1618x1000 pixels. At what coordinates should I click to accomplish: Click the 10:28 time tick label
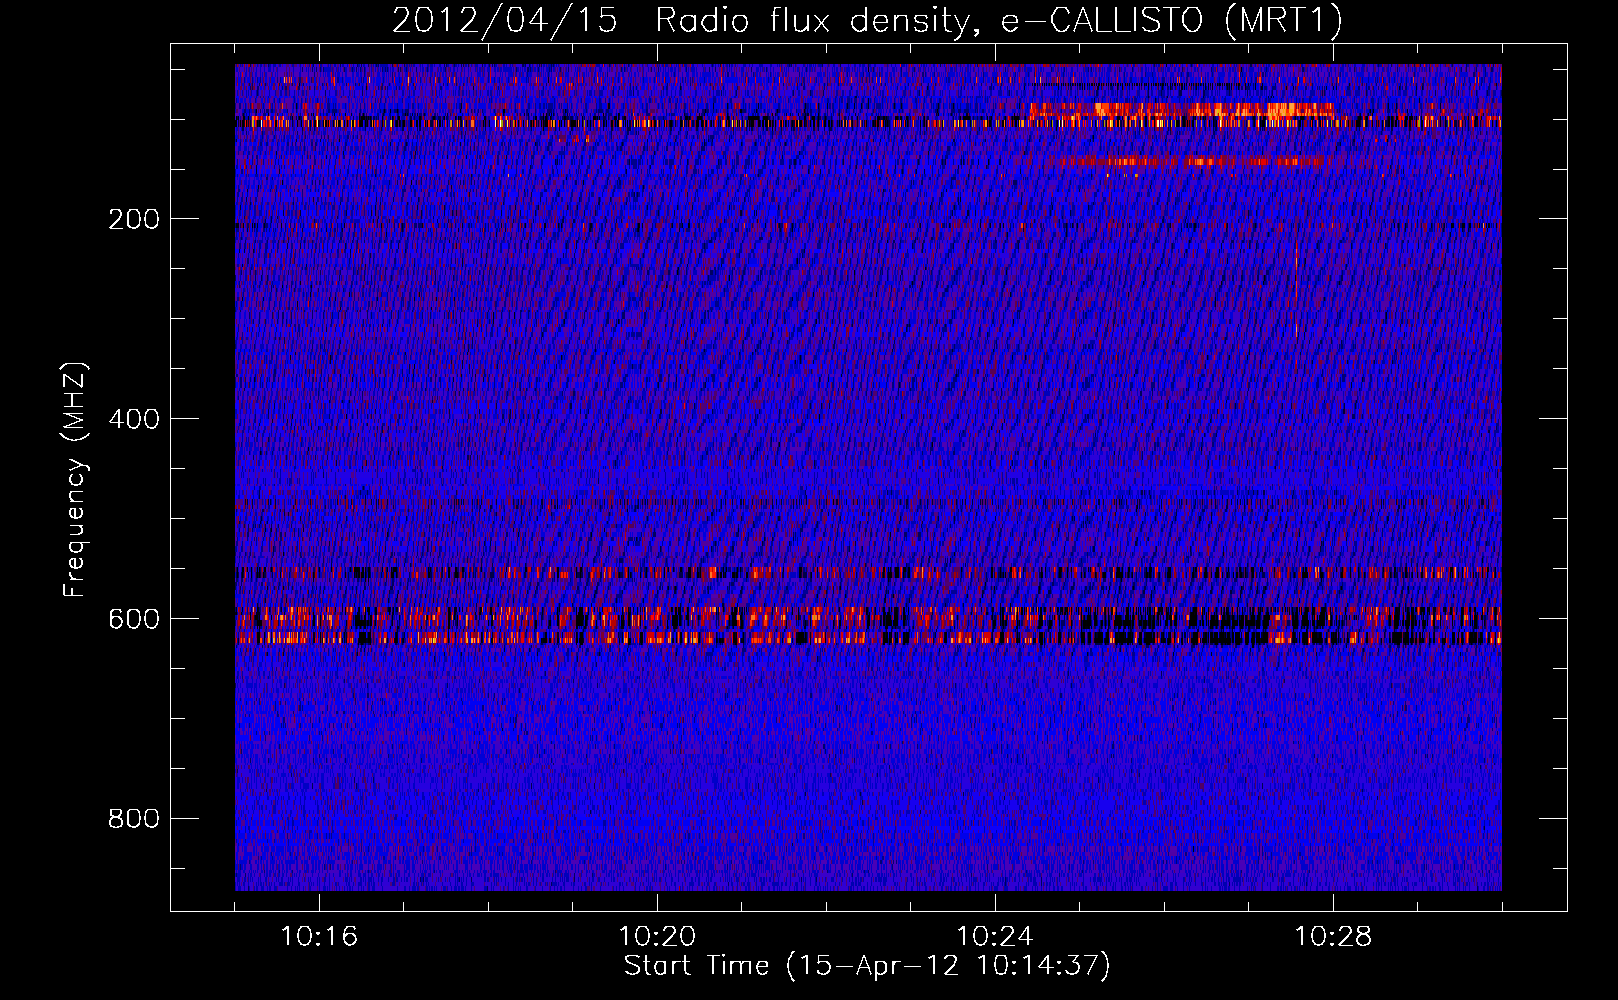(1333, 937)
